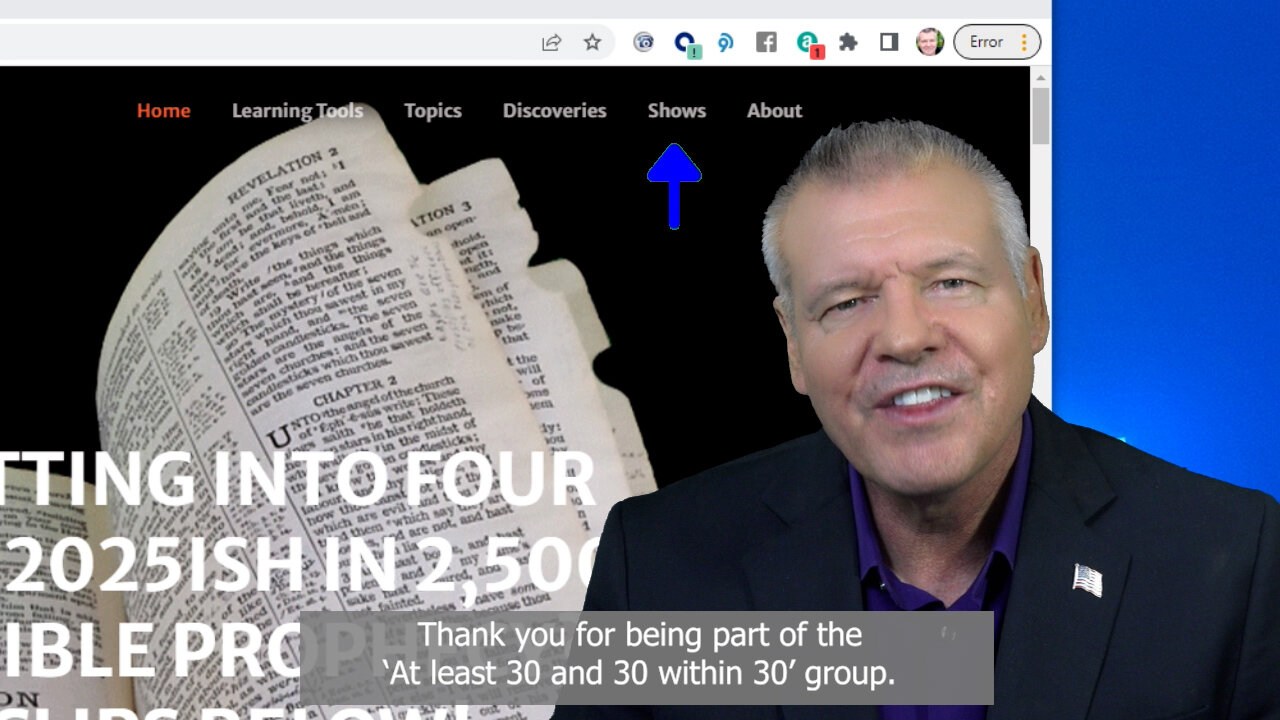Viewport: 1280px width, 720px height.
Task: Open the camera screenshot extension icon
Action: (644, 42)
